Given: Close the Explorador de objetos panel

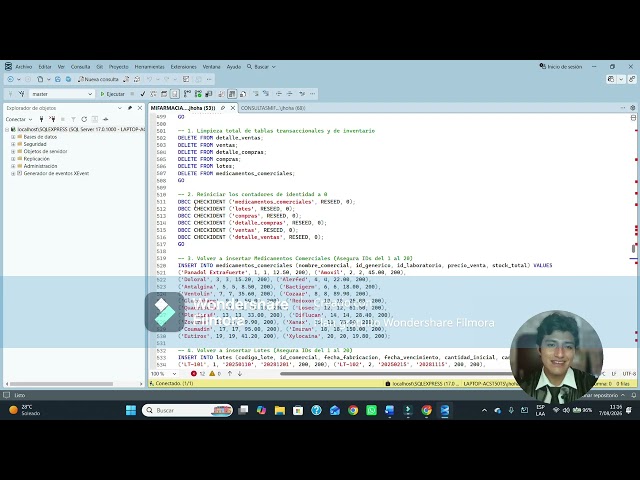Looking at the screenshot, I should click(140, 108).
